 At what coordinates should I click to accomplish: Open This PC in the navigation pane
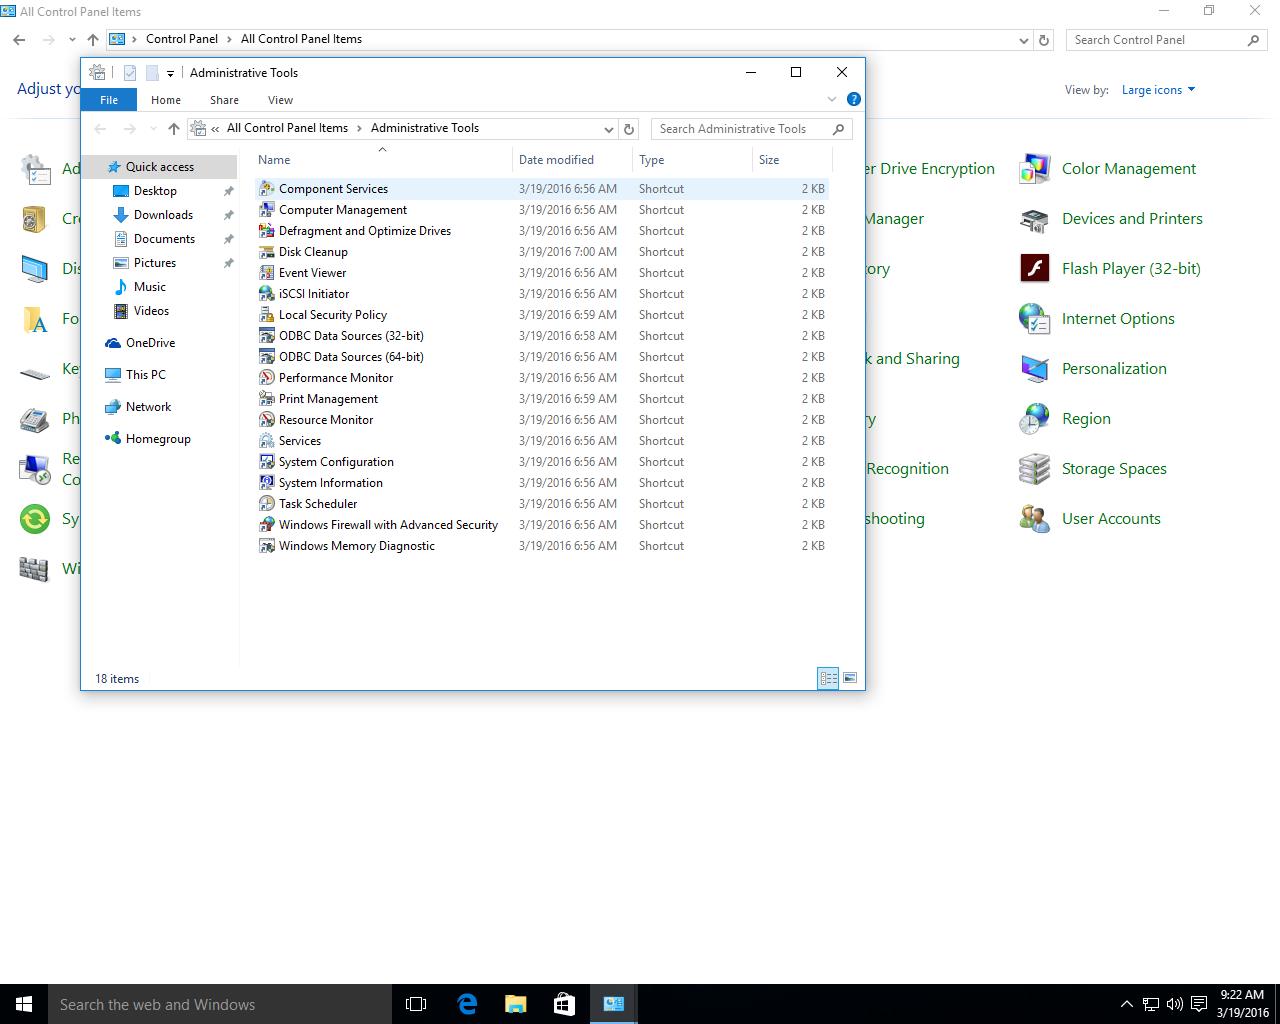click(146, 375)
